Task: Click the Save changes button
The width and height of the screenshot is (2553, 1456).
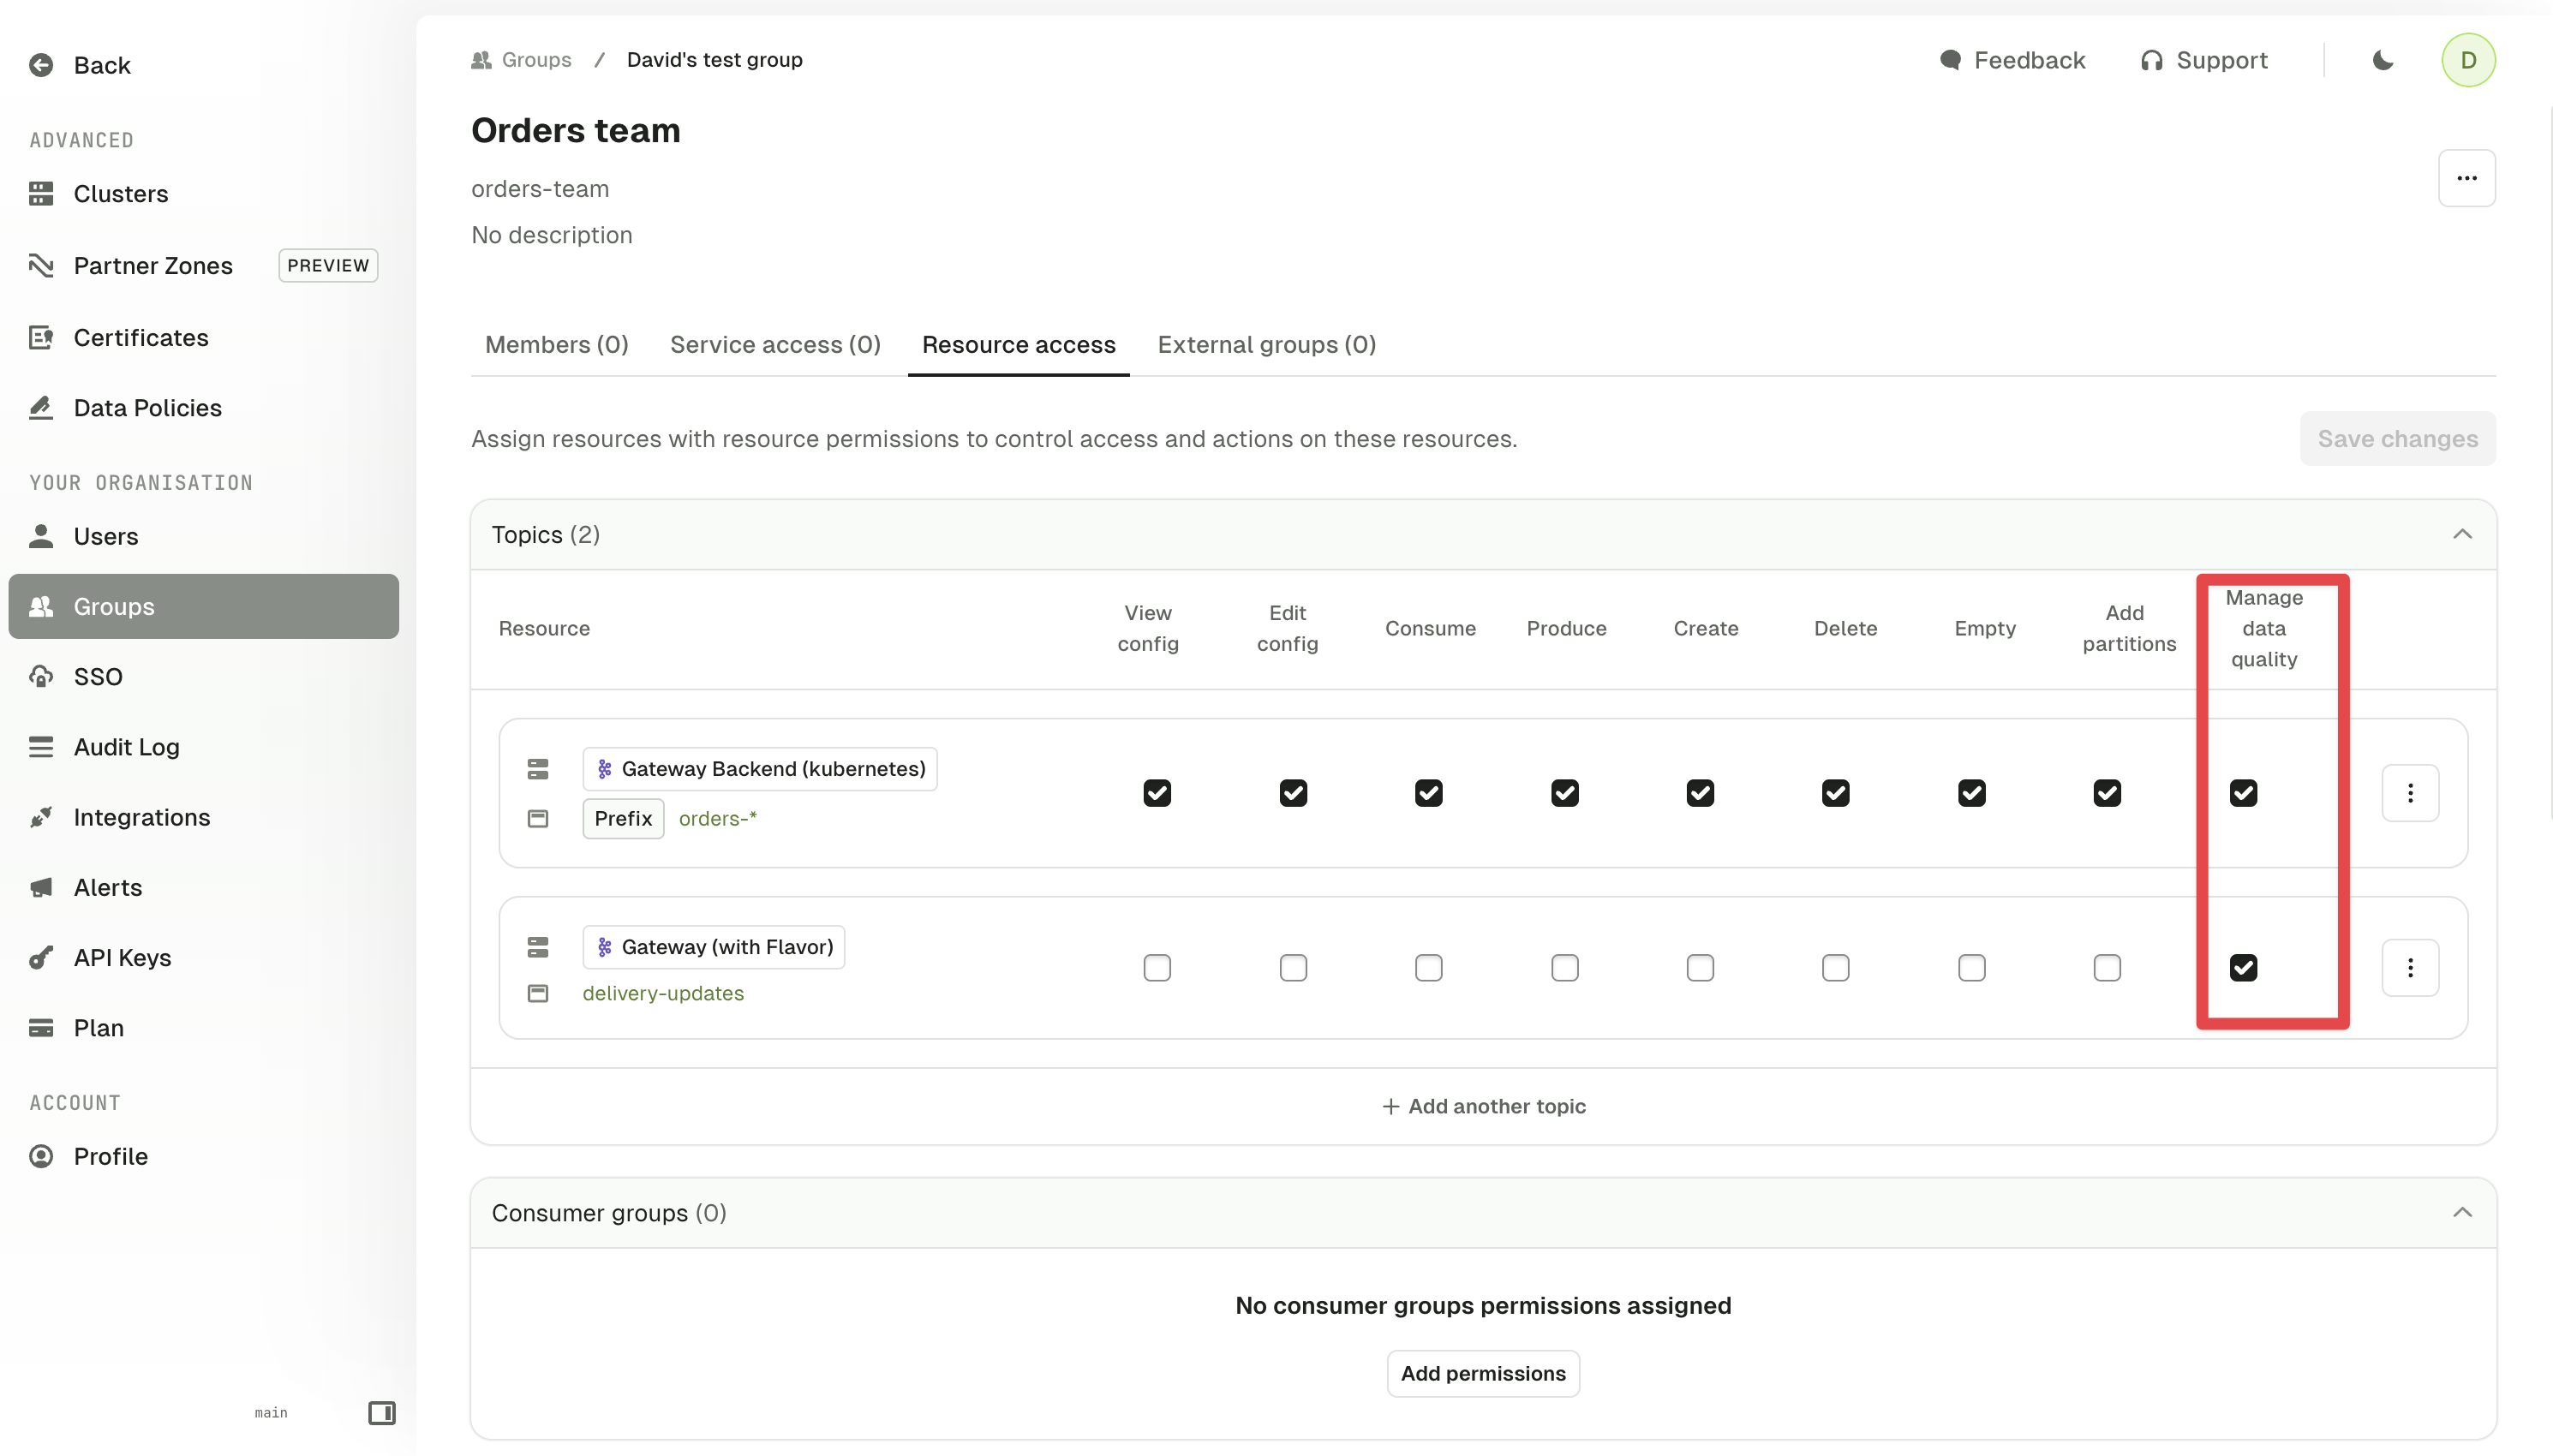Action: [x=2397, y=438]
